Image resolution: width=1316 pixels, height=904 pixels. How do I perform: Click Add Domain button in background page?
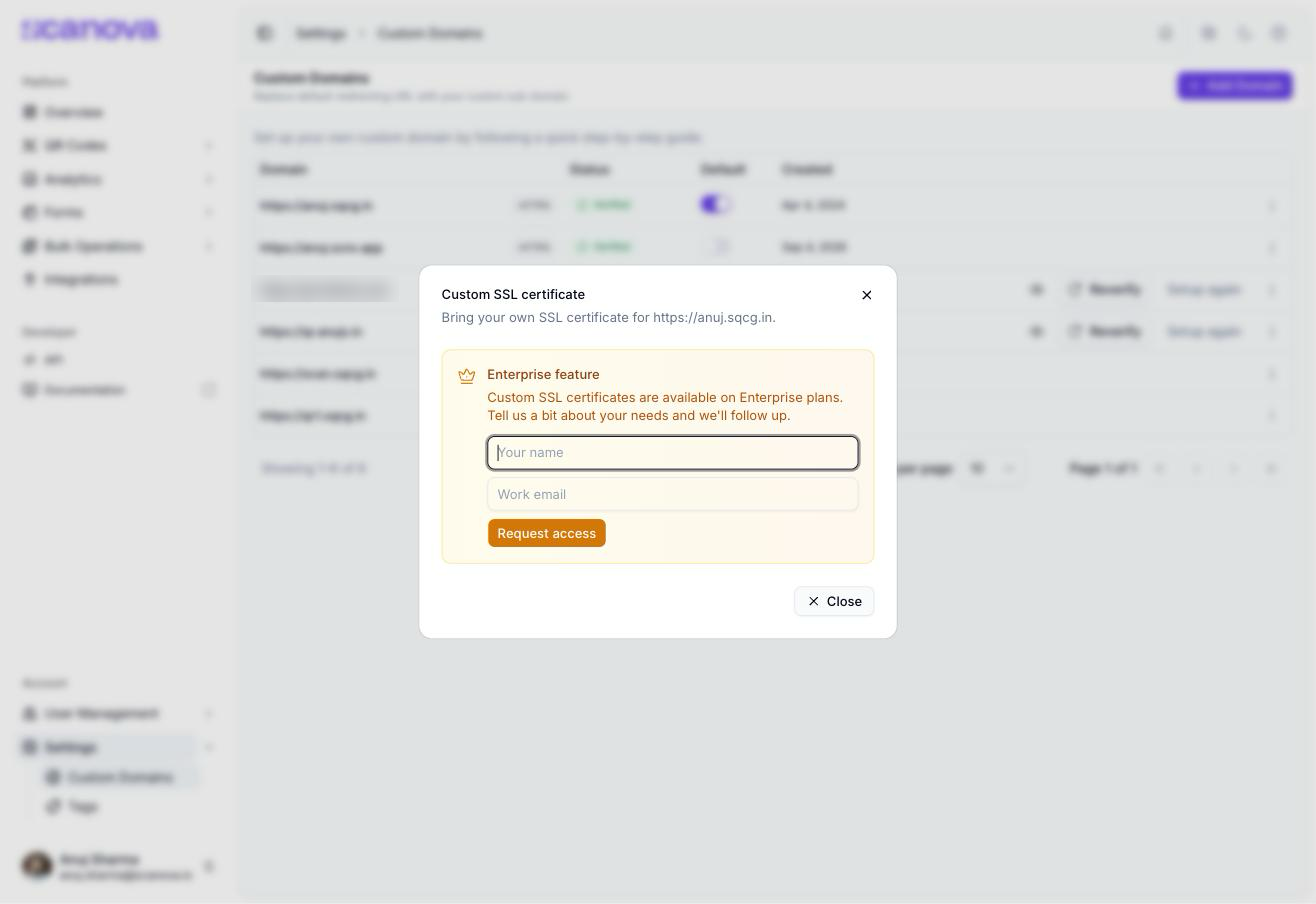click(x=1235, y=85)
